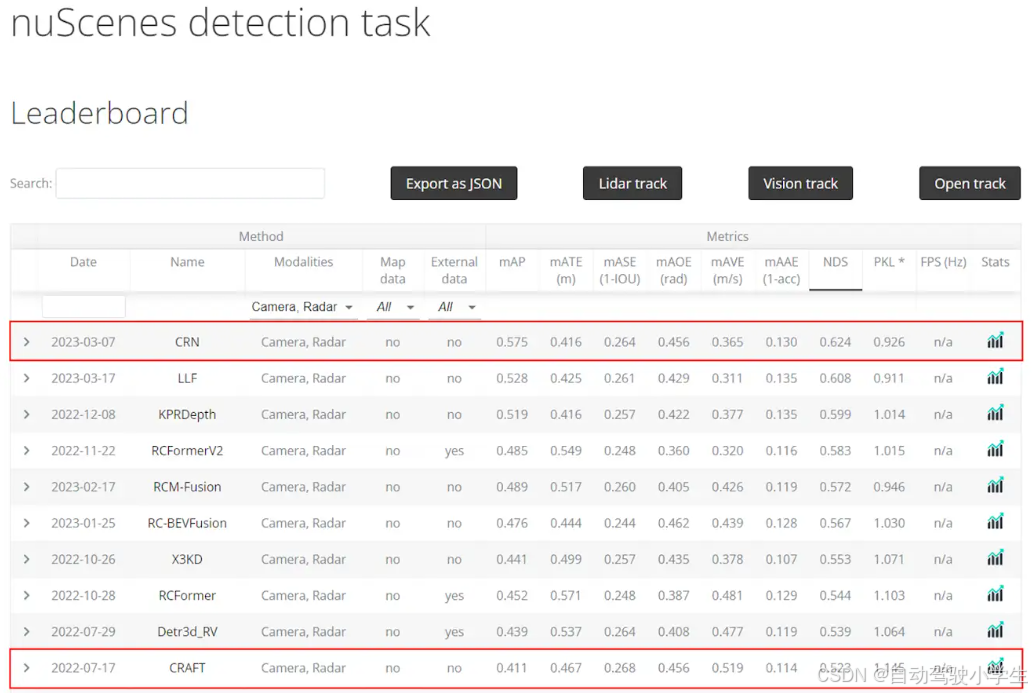1032x693 pixels.
Task: Click the RCM-Fusion method name
Action: point(187,486)
